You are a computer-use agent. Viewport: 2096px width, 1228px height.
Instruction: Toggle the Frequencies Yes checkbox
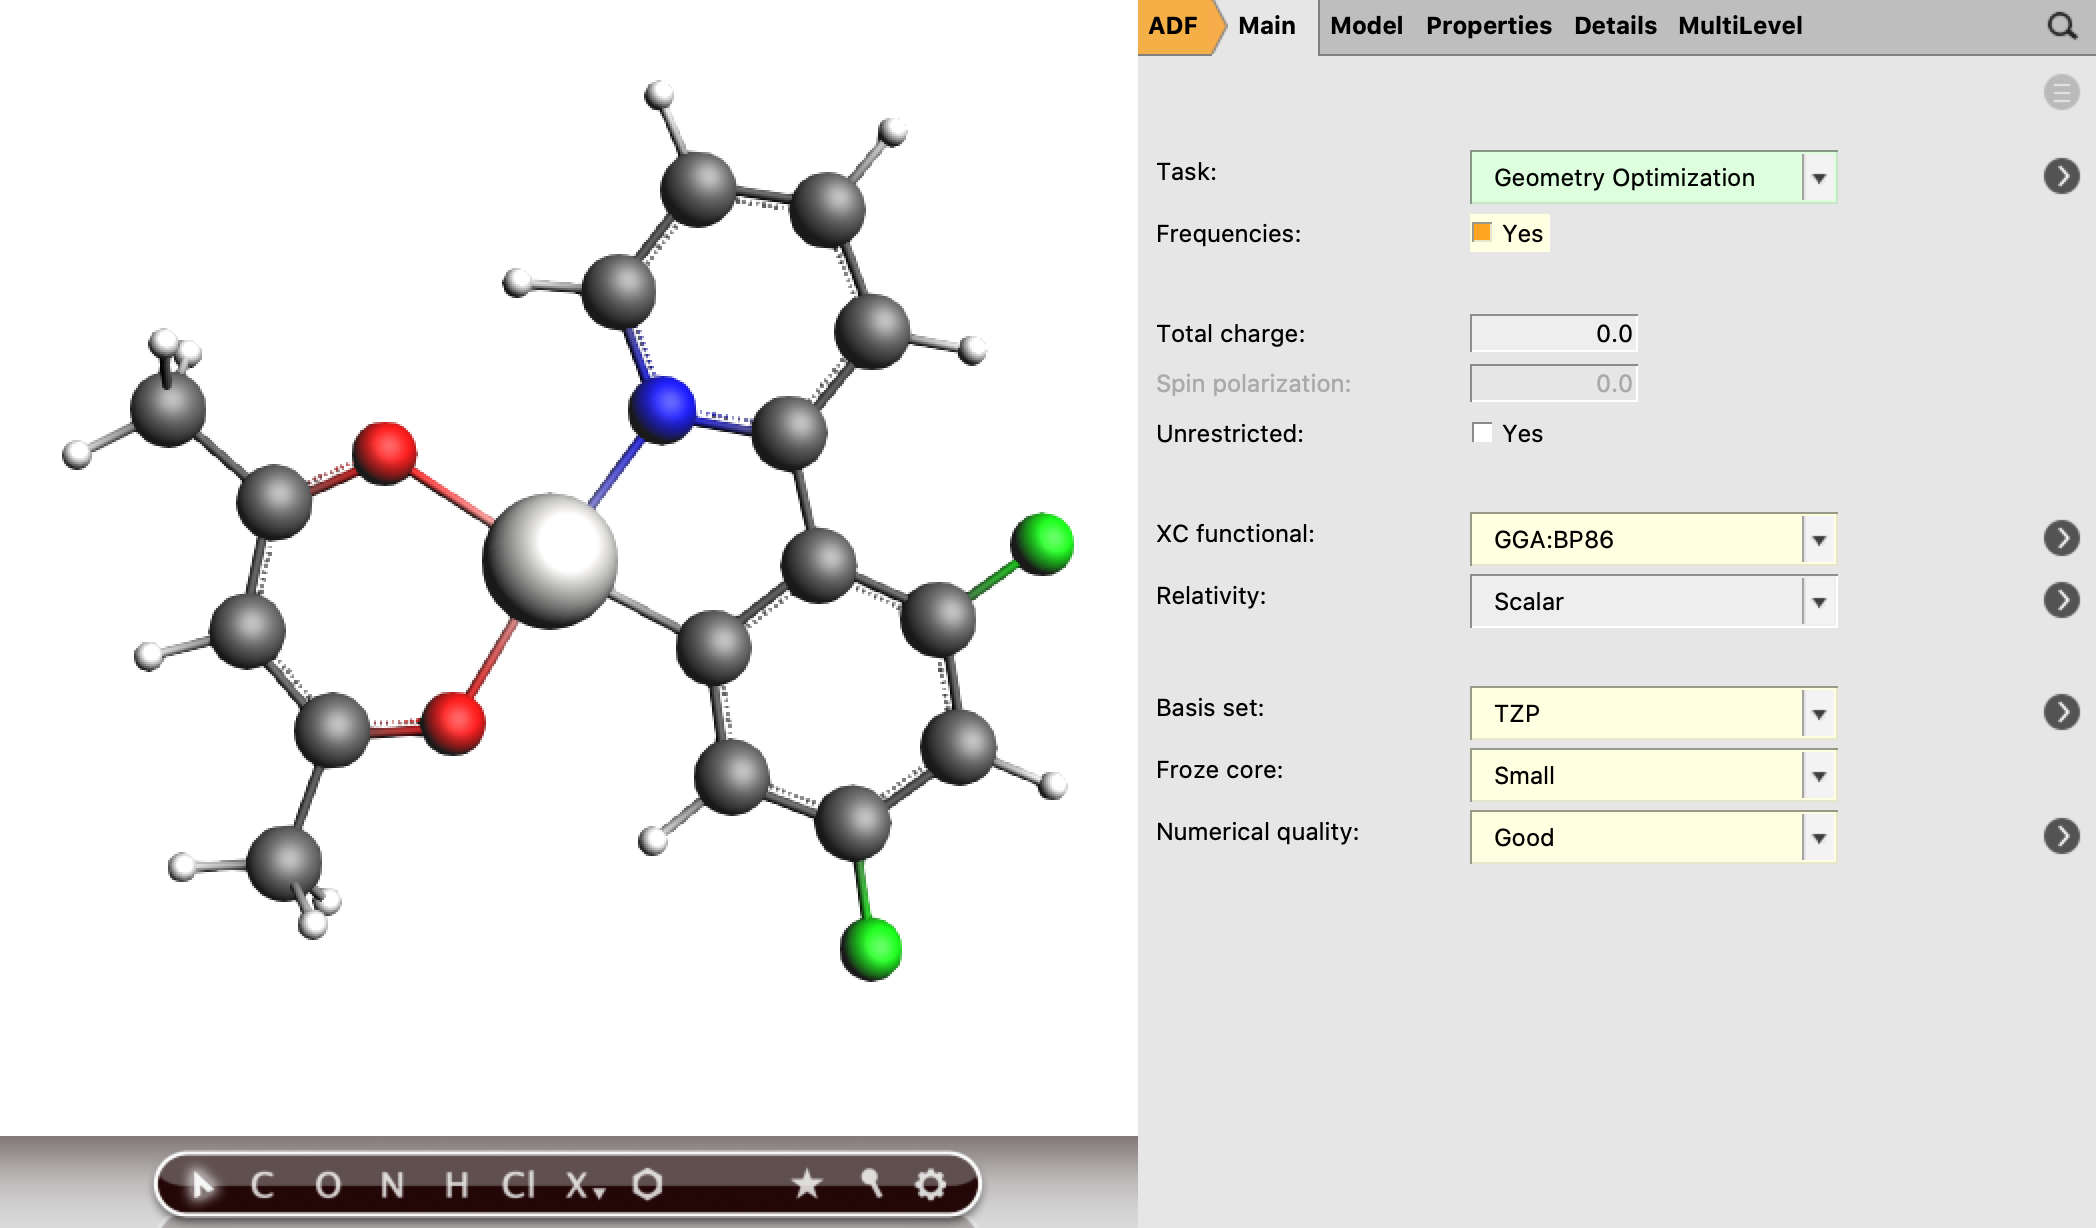point(1482,233)
